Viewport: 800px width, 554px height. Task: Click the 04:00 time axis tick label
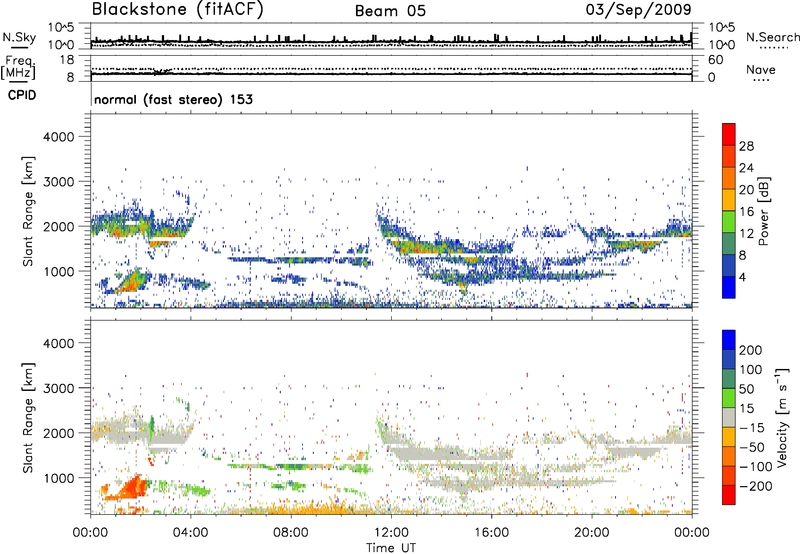click(191, 533)
